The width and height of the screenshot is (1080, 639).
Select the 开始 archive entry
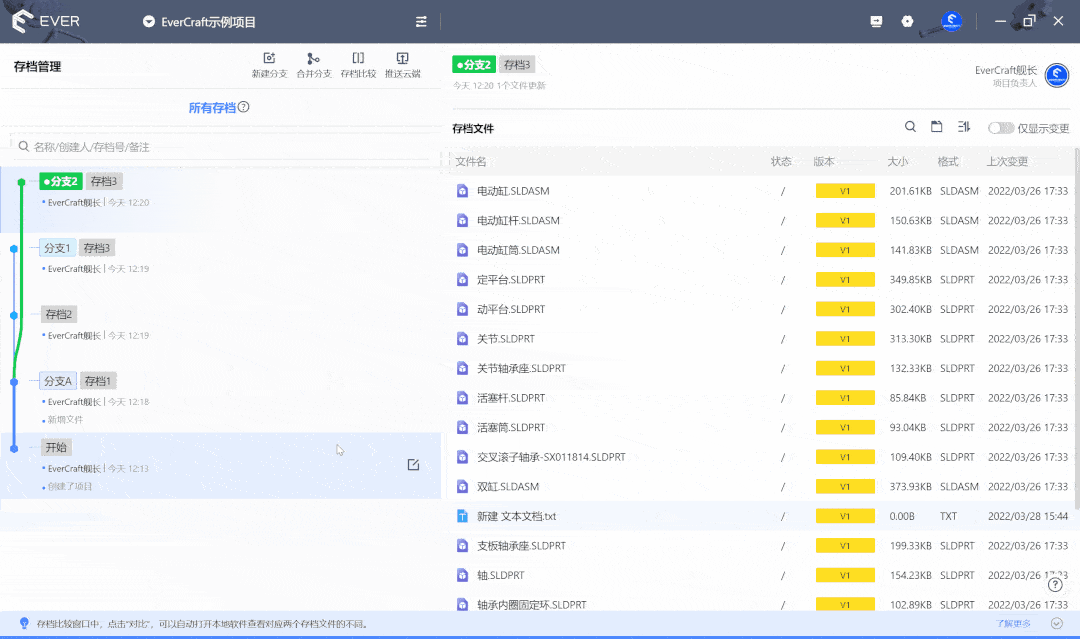point(220,465)
